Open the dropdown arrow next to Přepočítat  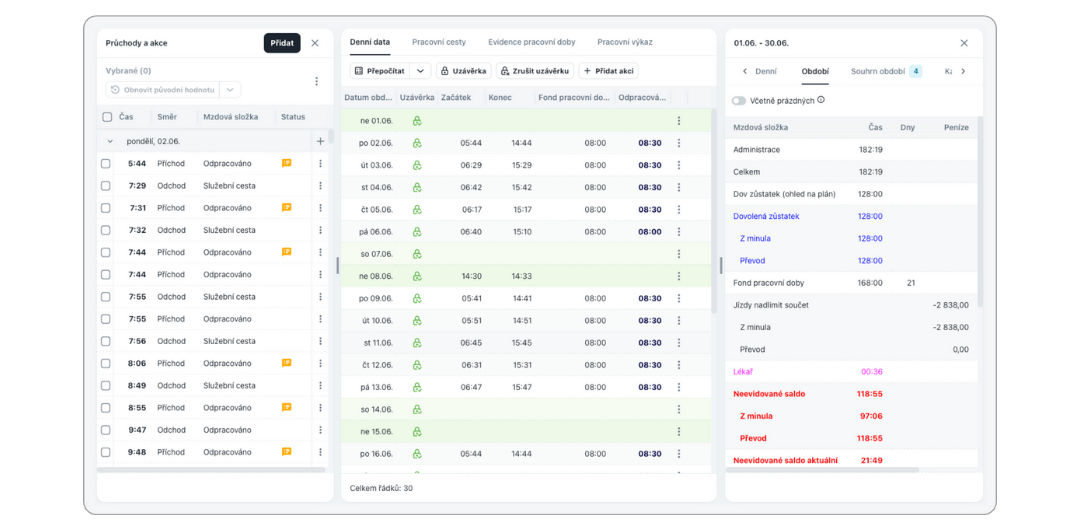420,71
